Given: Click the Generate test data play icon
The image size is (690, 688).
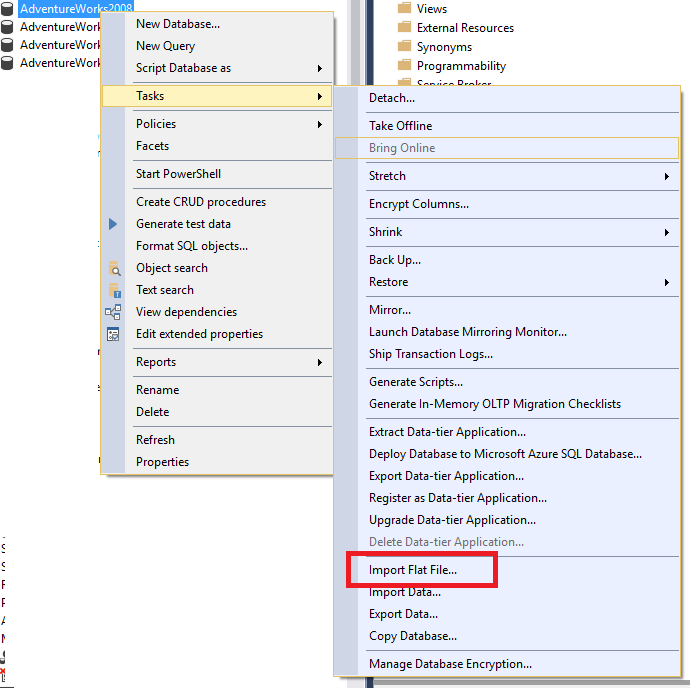Looking at the screenshot, I should point(113,224).
